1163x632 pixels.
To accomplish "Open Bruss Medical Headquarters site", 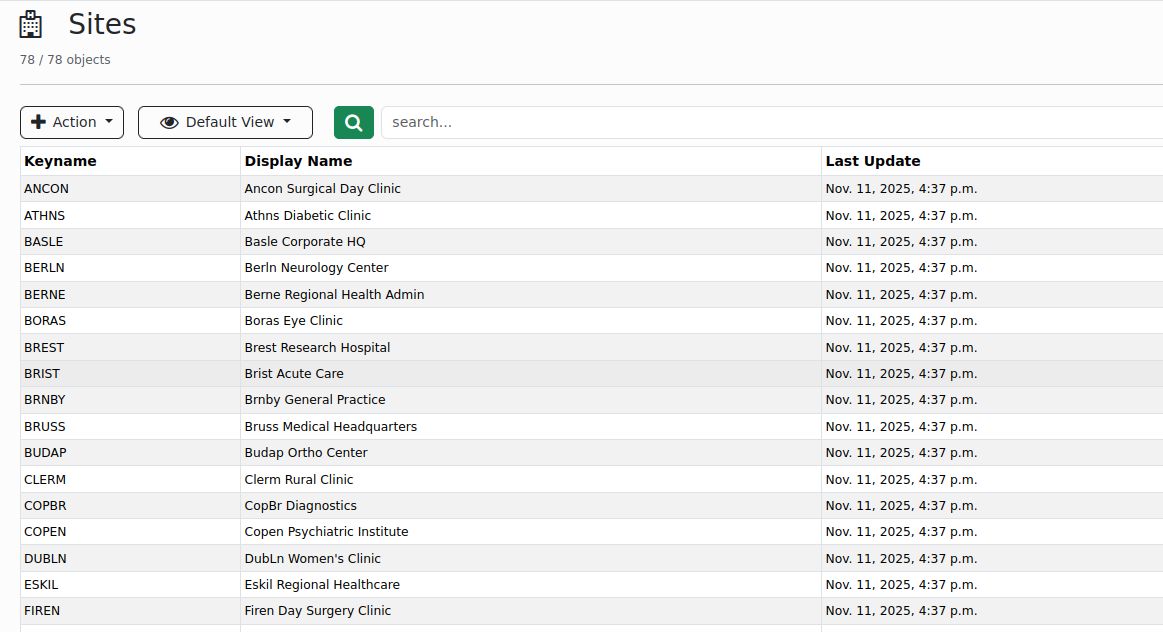I will point(330,427).
